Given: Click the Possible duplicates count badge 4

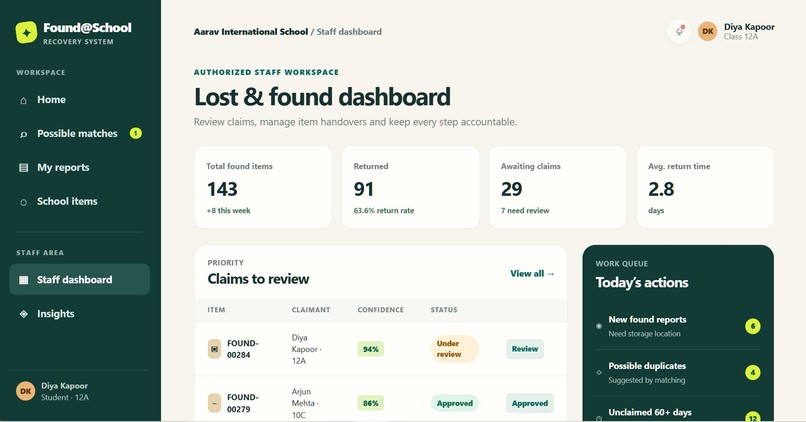Looking at the screenshot, I should click(x=753, y=373).
